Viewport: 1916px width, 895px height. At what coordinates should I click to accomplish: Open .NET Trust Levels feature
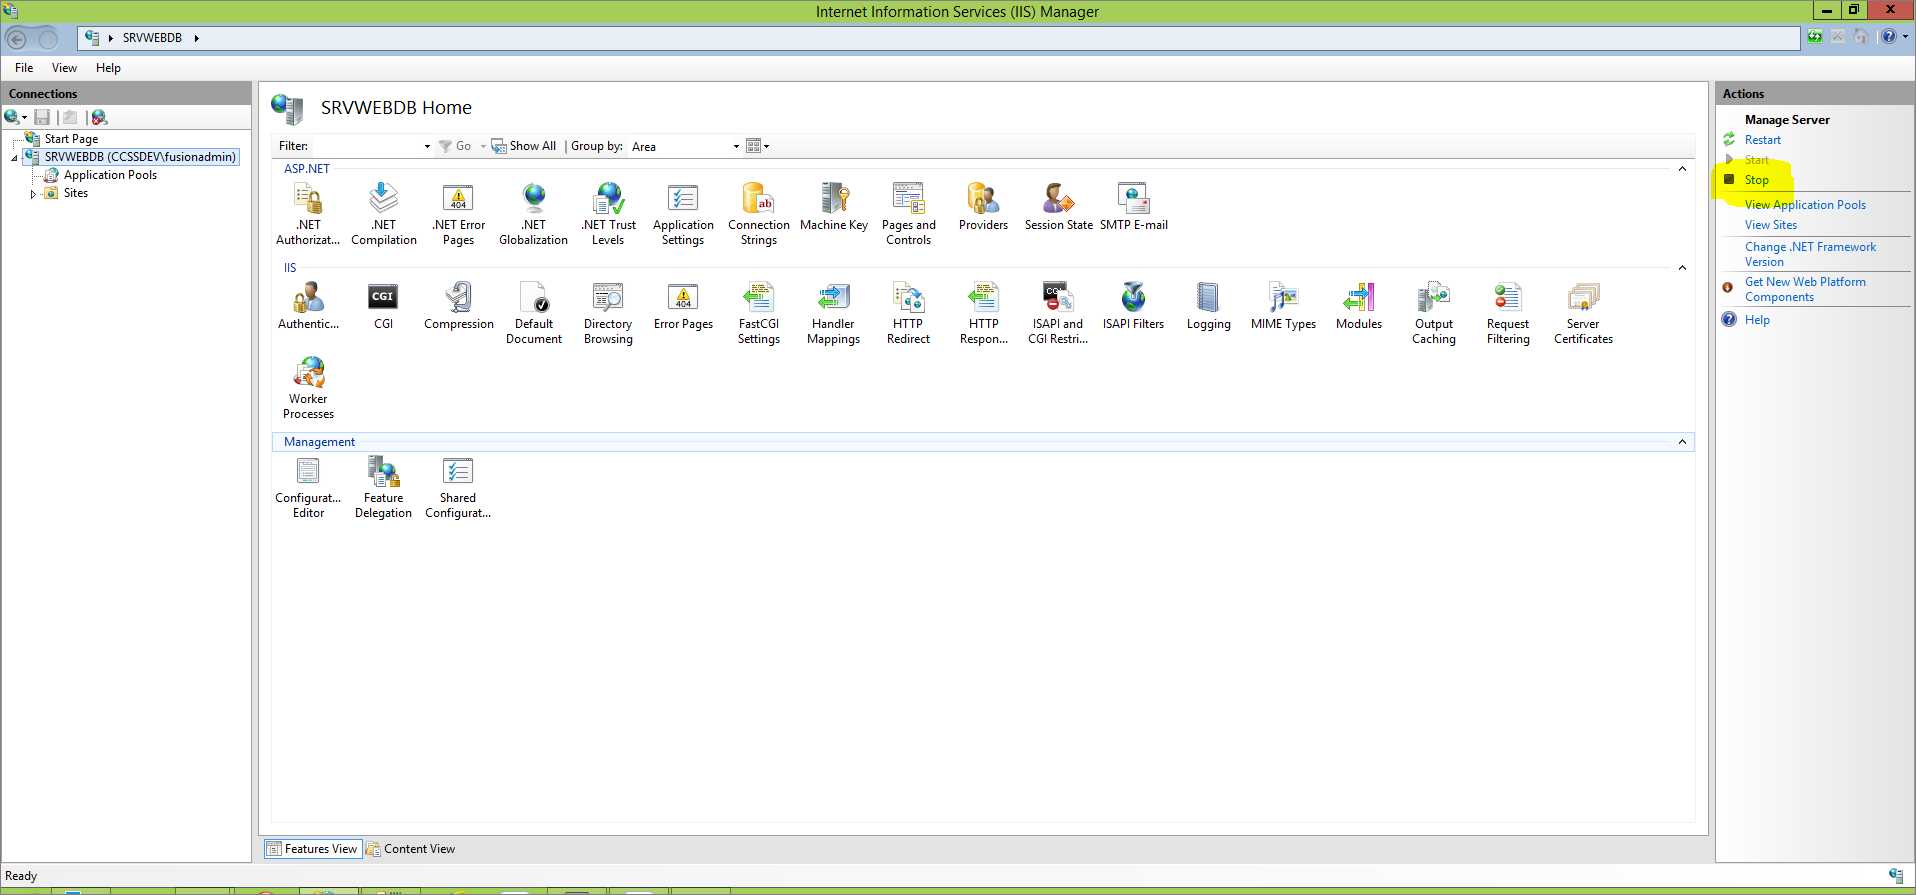click(608, 214)
